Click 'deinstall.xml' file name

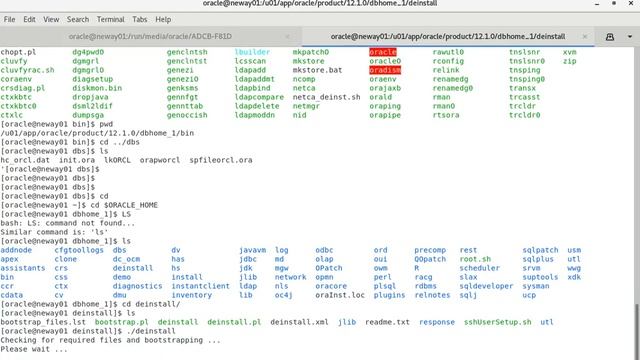pos(299,322)
